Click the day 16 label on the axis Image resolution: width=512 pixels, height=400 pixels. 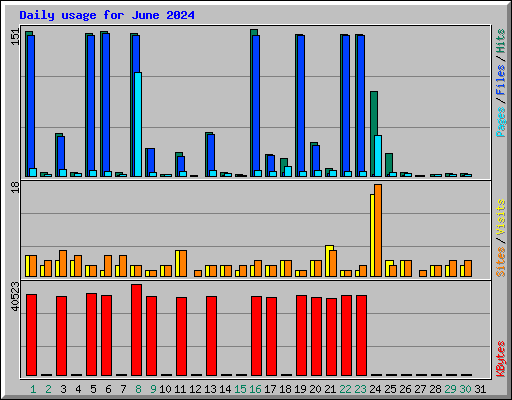255,389
